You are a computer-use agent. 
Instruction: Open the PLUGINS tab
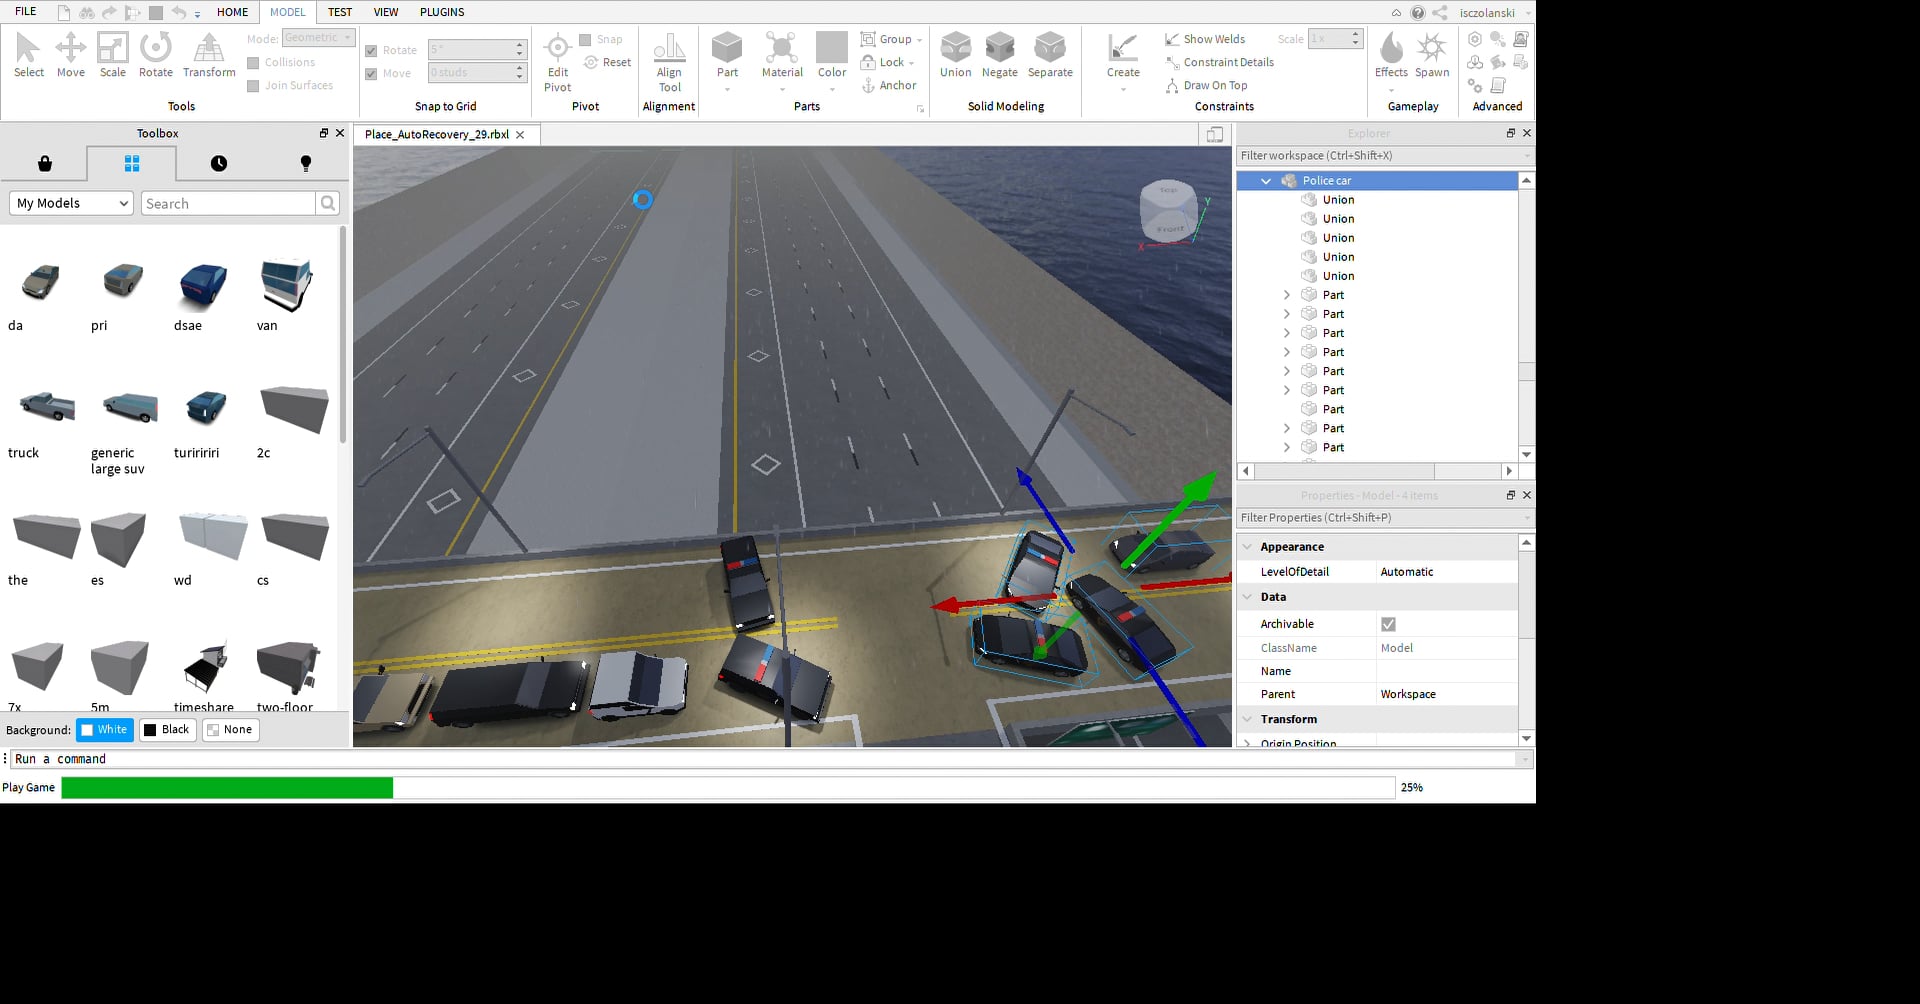pyautogui.click(x=441, y=12)
